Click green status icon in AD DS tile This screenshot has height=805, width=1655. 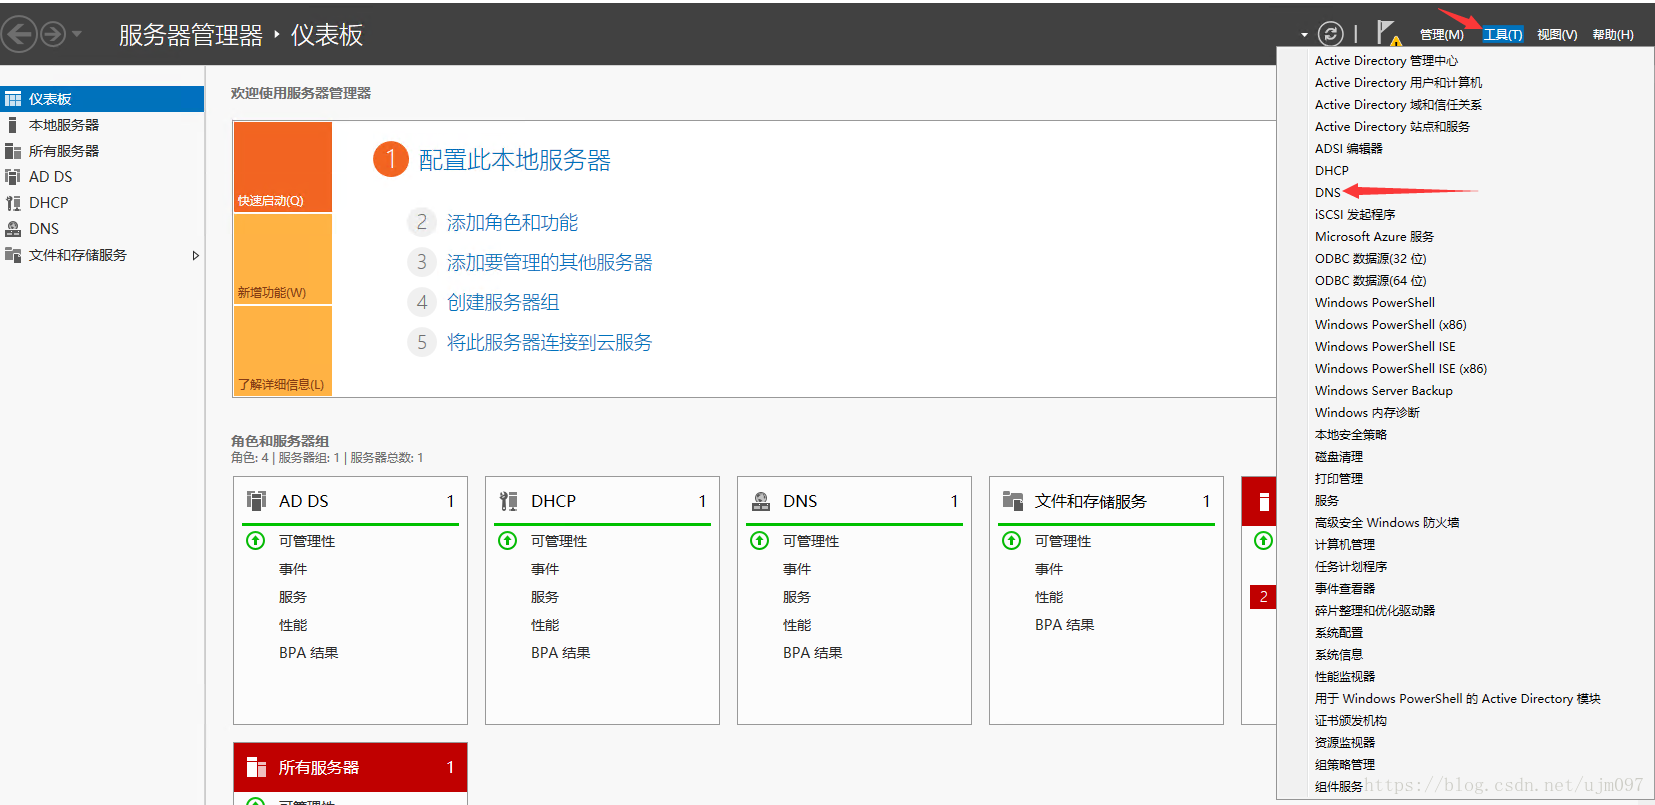point(256,541)
